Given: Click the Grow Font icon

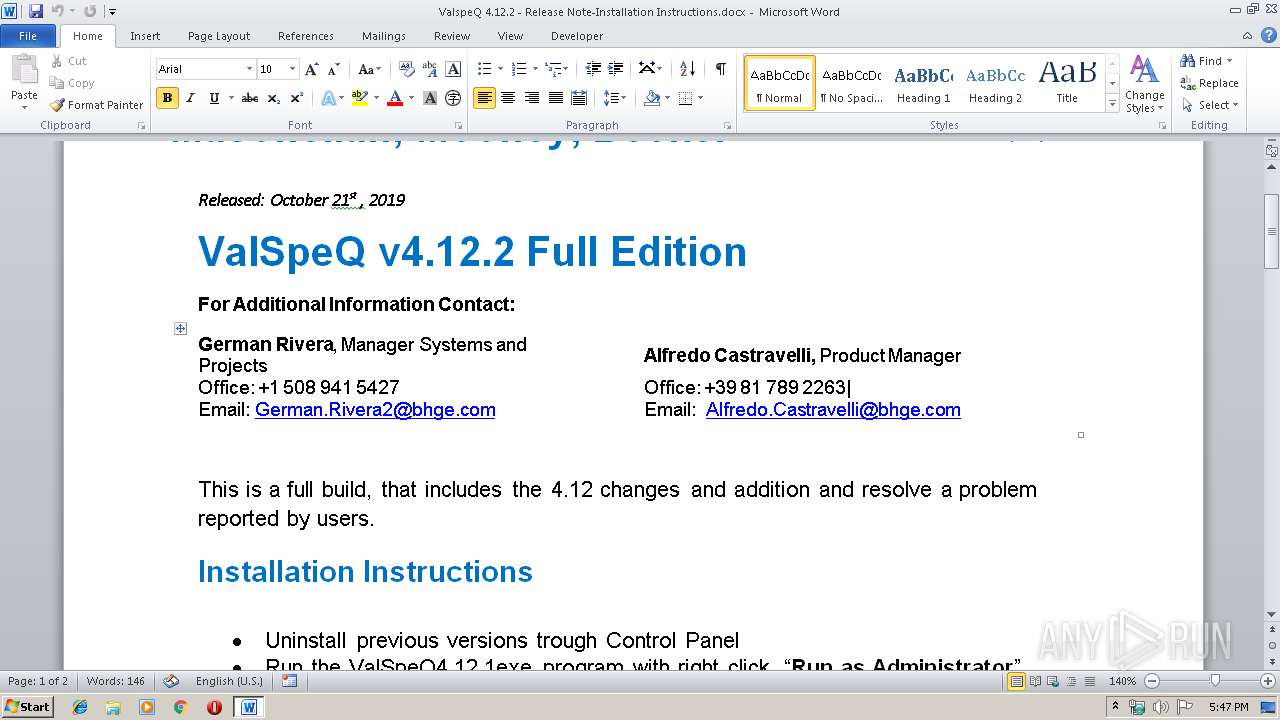Looking at the screenshot, I should [x=312, y=69].
